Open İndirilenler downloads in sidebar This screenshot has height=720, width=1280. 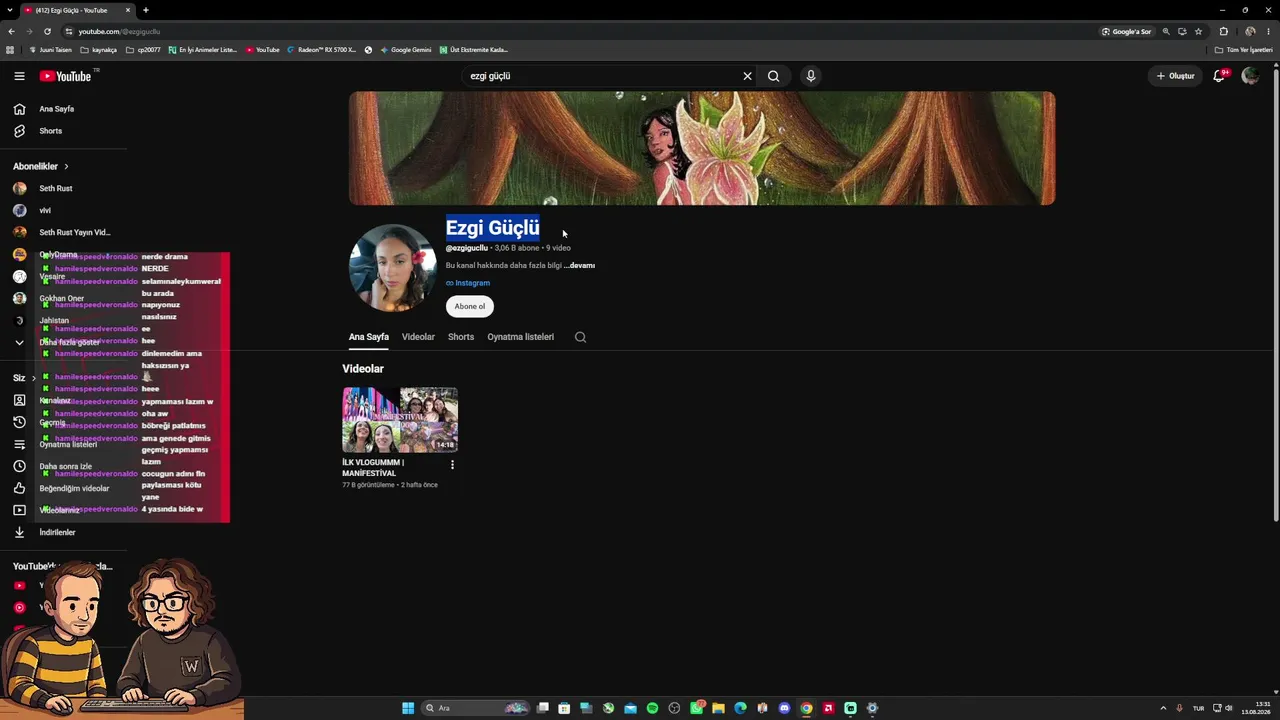pyautogui.click(x=57, y=532)
